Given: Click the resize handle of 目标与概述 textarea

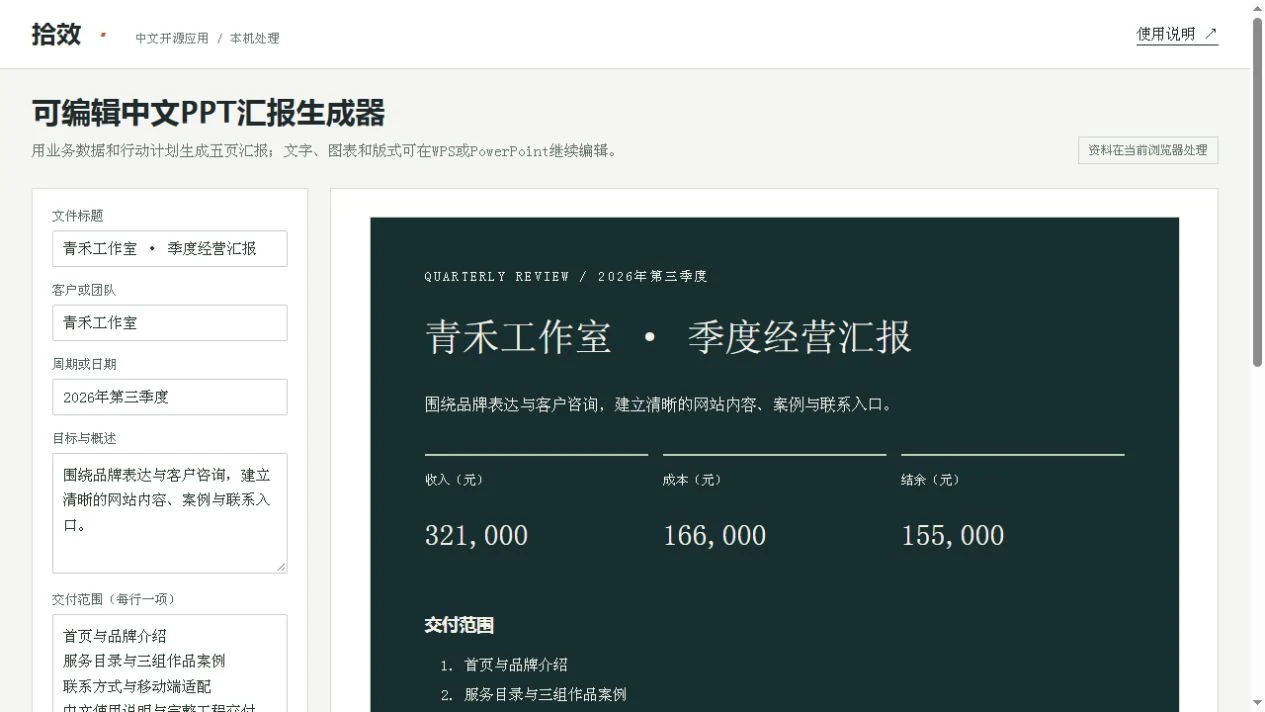Looking at the screenshot, I should 281,567.
